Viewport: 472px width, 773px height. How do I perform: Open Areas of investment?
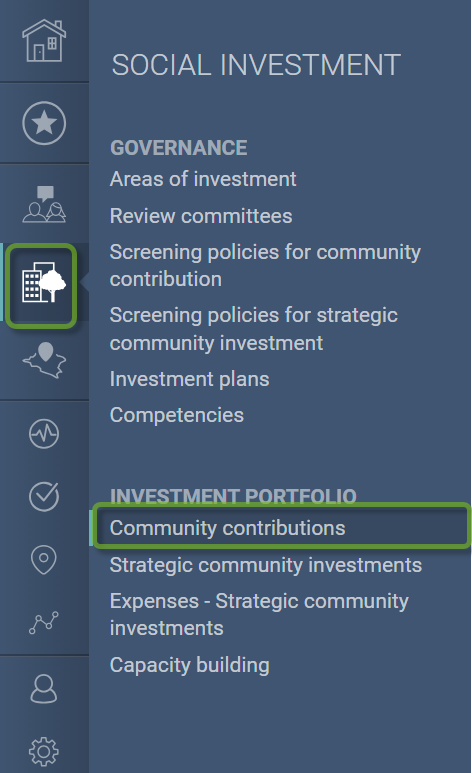click(x=203, y=179)
